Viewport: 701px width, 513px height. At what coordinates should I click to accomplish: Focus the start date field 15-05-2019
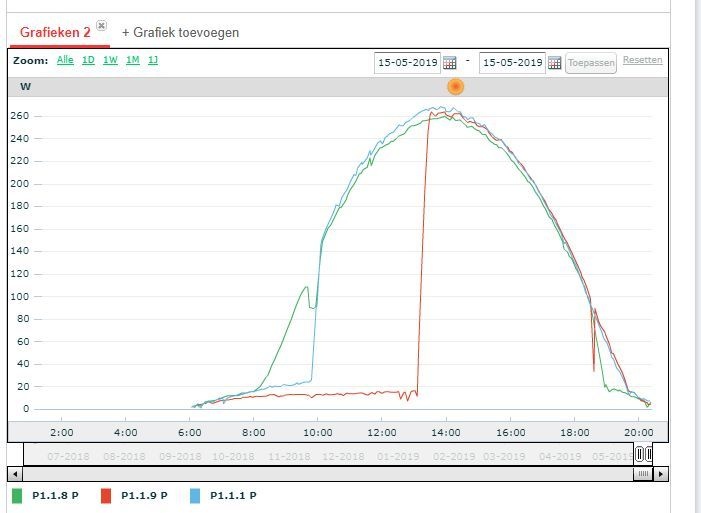click(407, 63)
